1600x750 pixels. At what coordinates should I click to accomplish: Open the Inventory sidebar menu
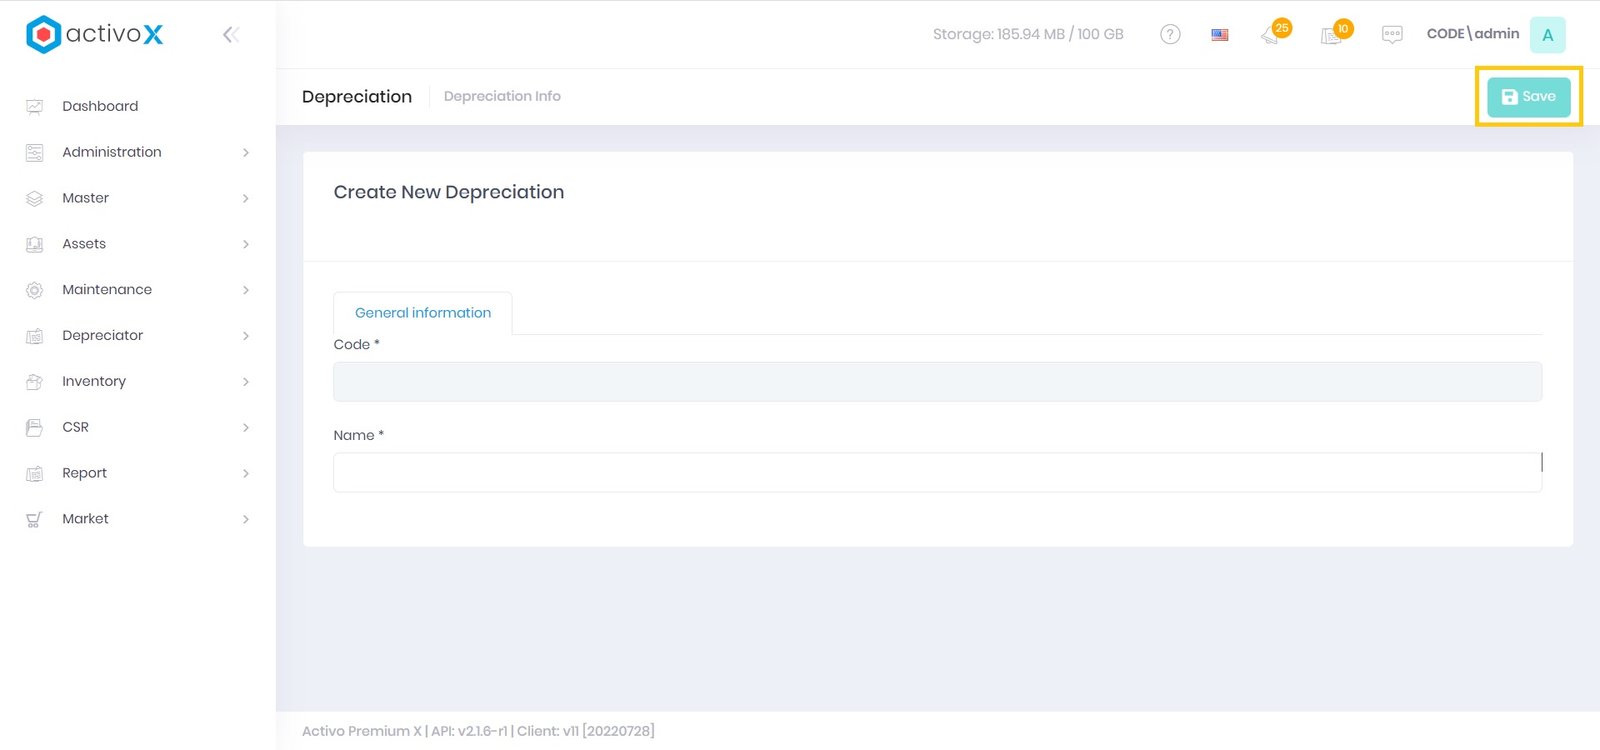click(x=94, y=381)
